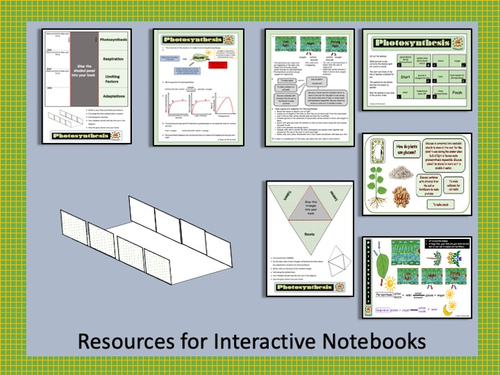
Task: Click the large 3D folded paper illustration
Action: pyautogui.click(x=146, y=240)
